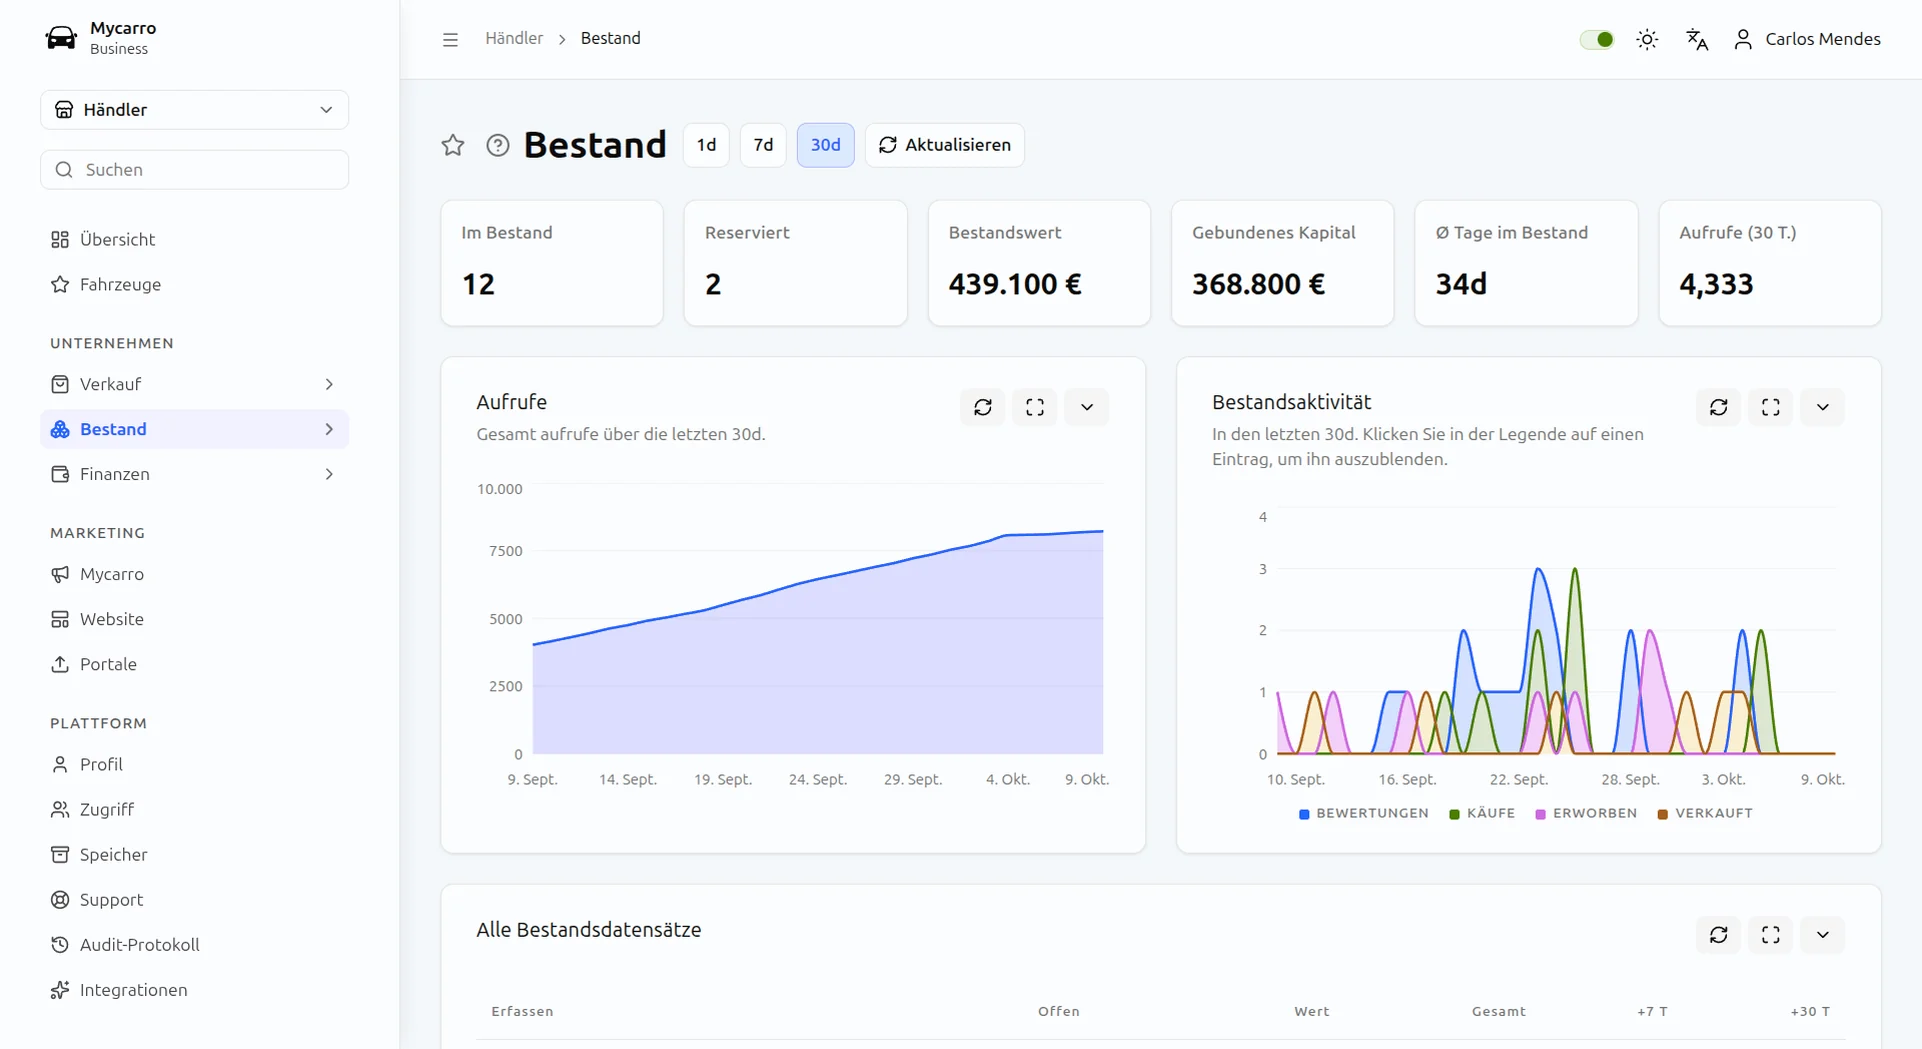Sort by the Wert column header
Screen dimensions: 1922x1049
pyautogui.click(x=1311, y=1011)
